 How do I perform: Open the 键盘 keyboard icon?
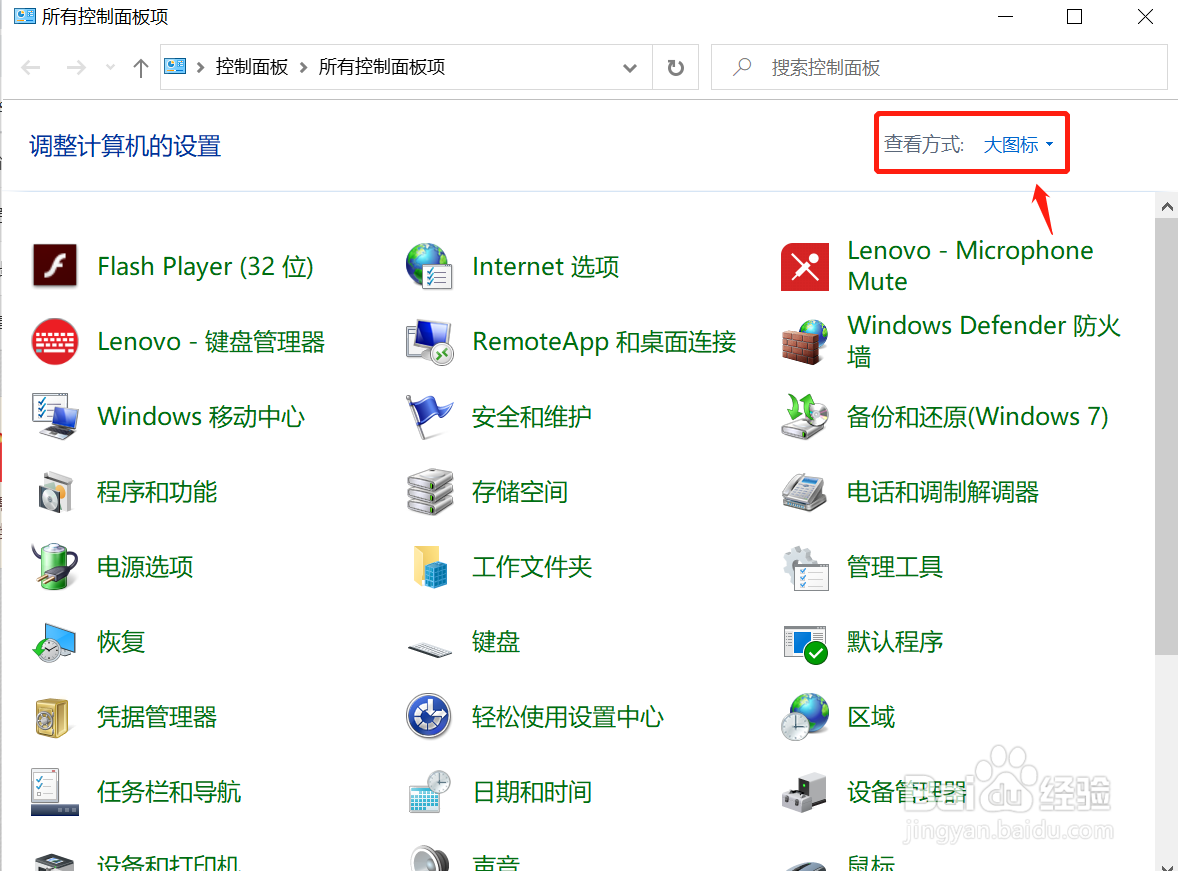(429, 648)
